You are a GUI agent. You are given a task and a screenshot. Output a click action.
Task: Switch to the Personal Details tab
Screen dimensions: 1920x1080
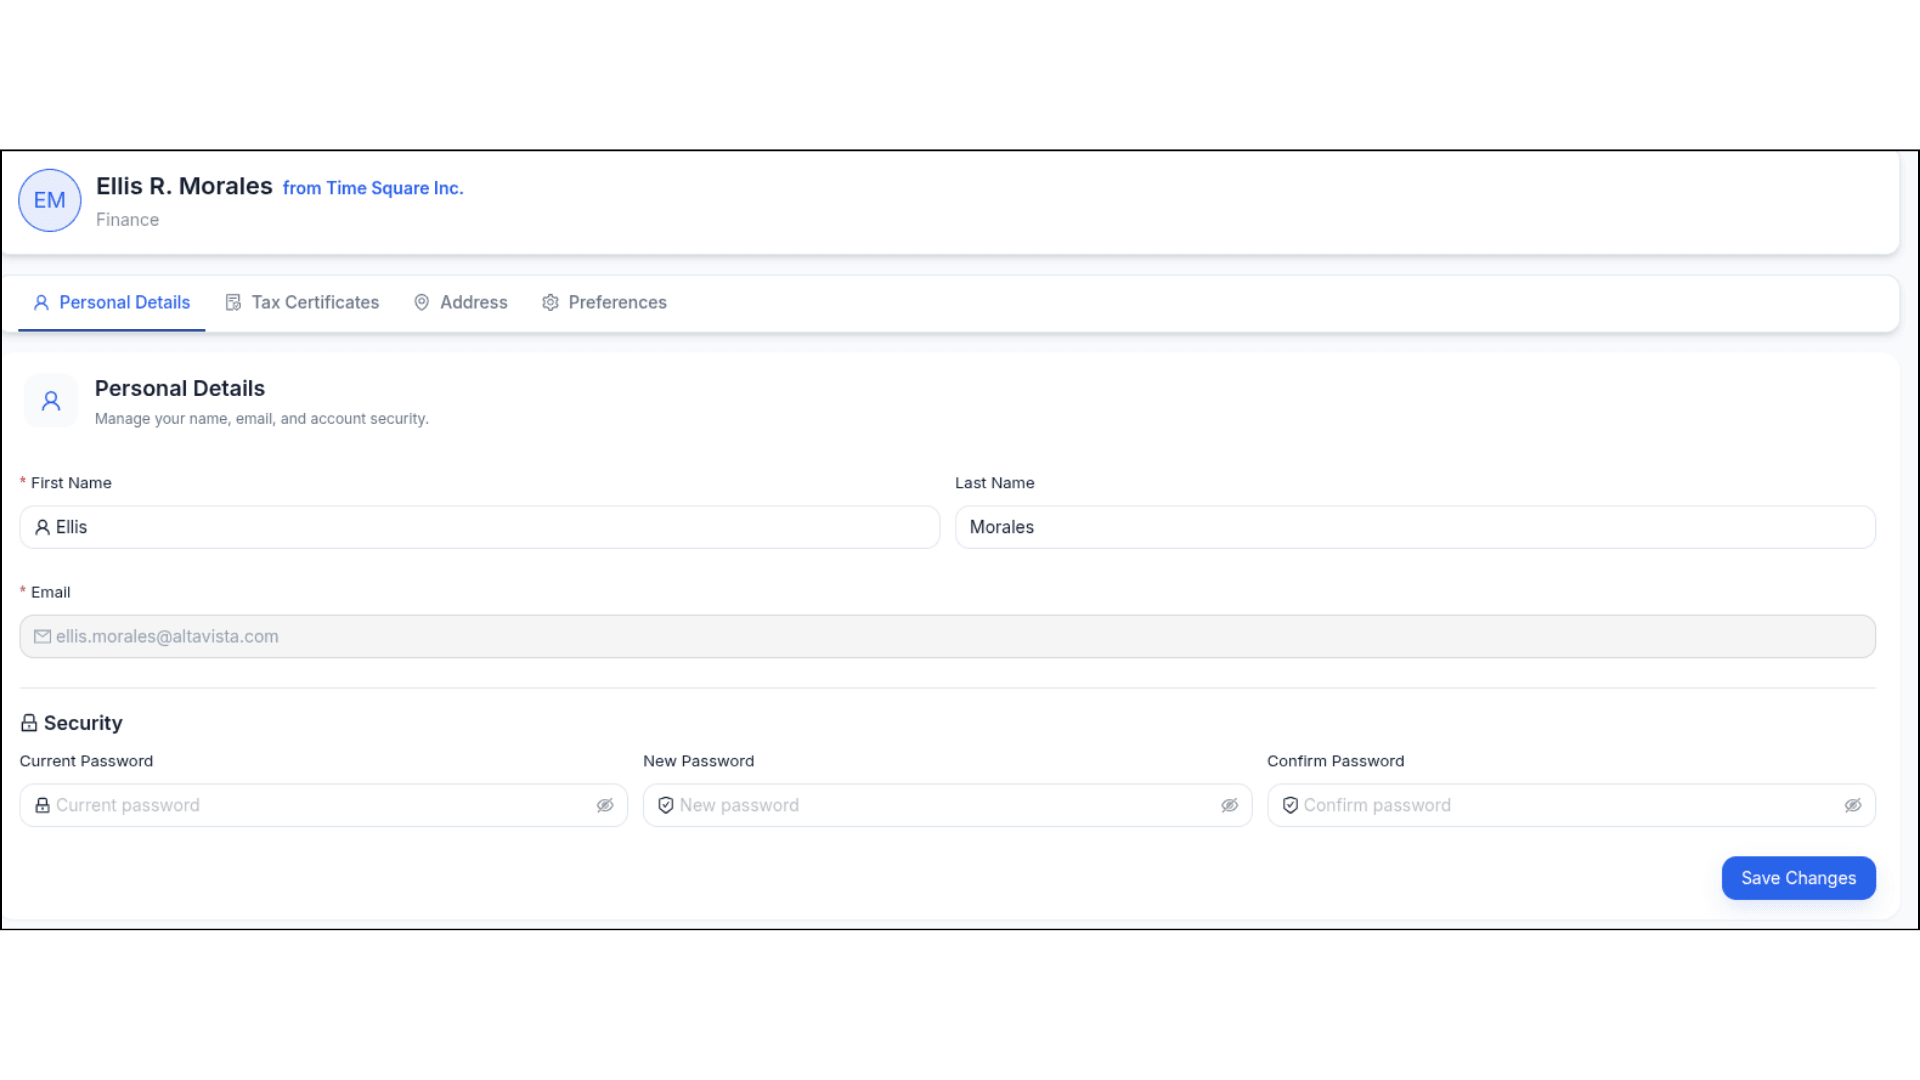tap(112, 302)
